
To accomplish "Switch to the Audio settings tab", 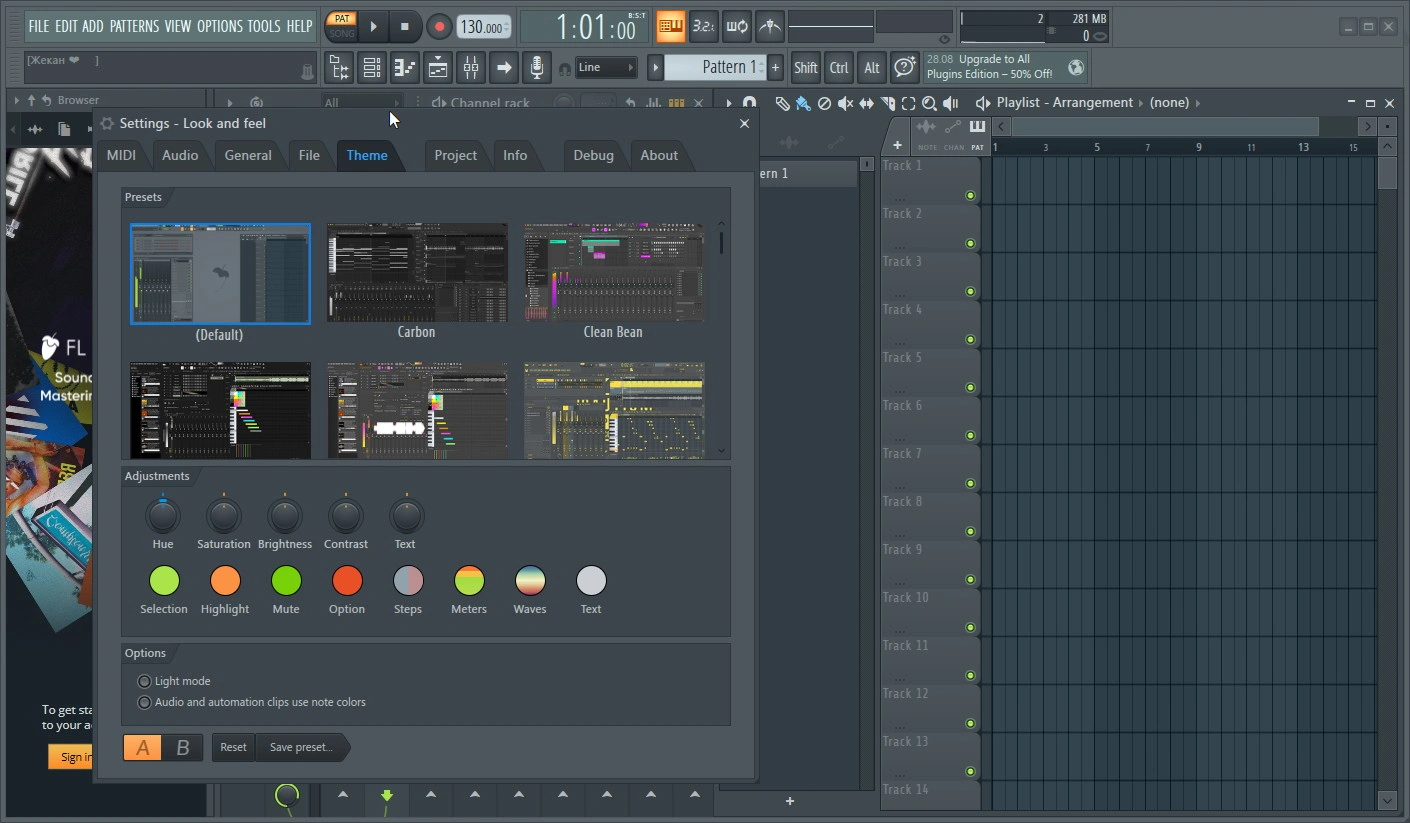I will [x=180, y=155].
